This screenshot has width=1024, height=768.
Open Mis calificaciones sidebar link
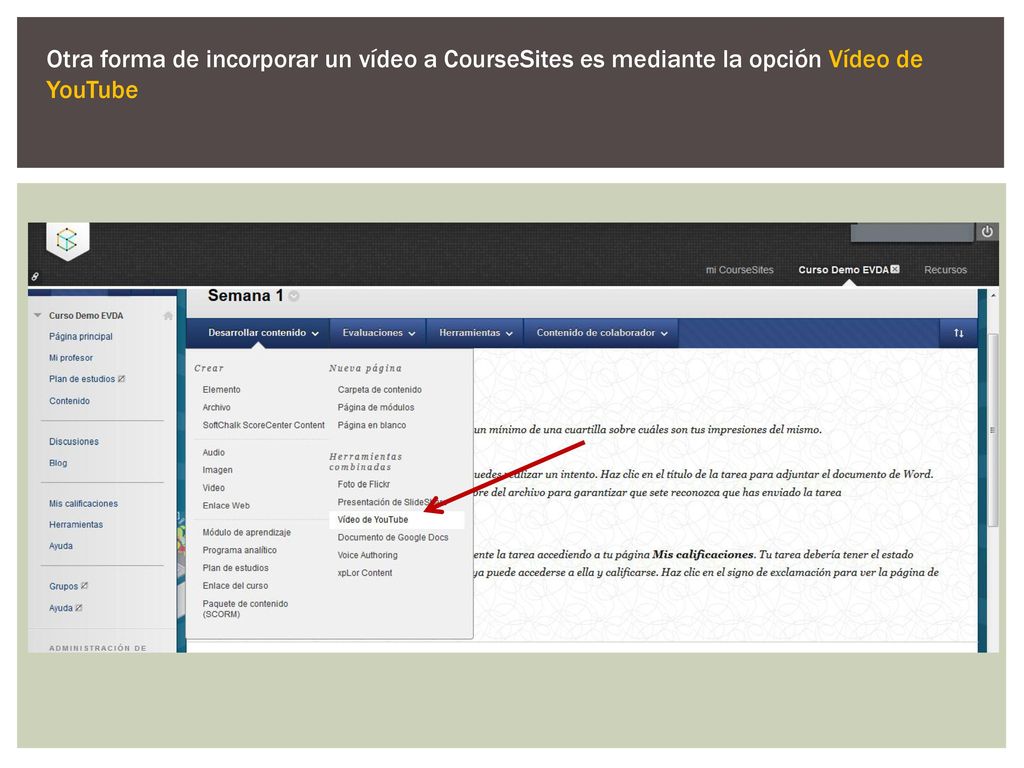point(84,504)
